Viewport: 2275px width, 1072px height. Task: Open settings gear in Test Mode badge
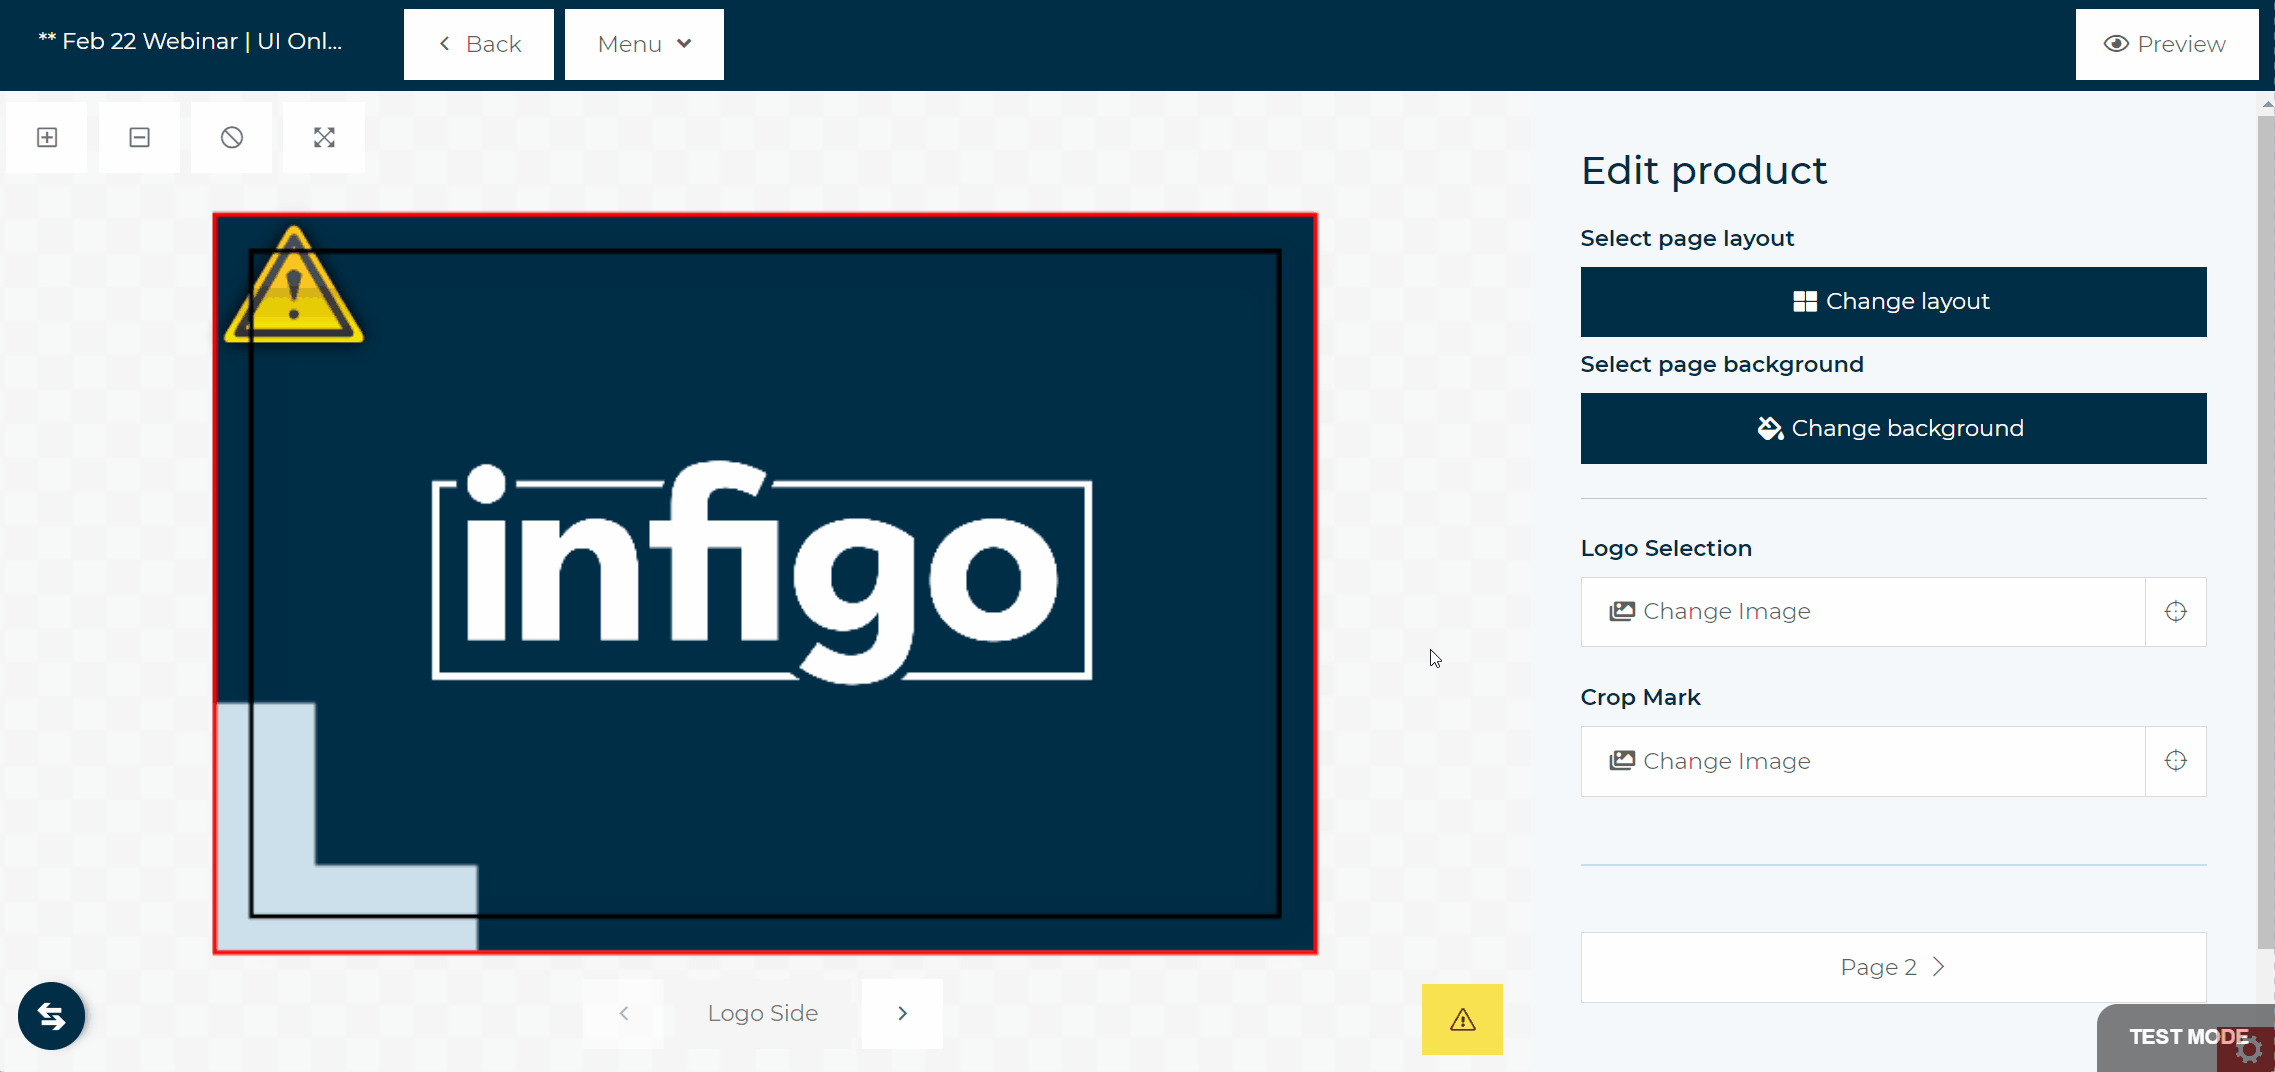pyautogui.click(x=2248, y=1050)
